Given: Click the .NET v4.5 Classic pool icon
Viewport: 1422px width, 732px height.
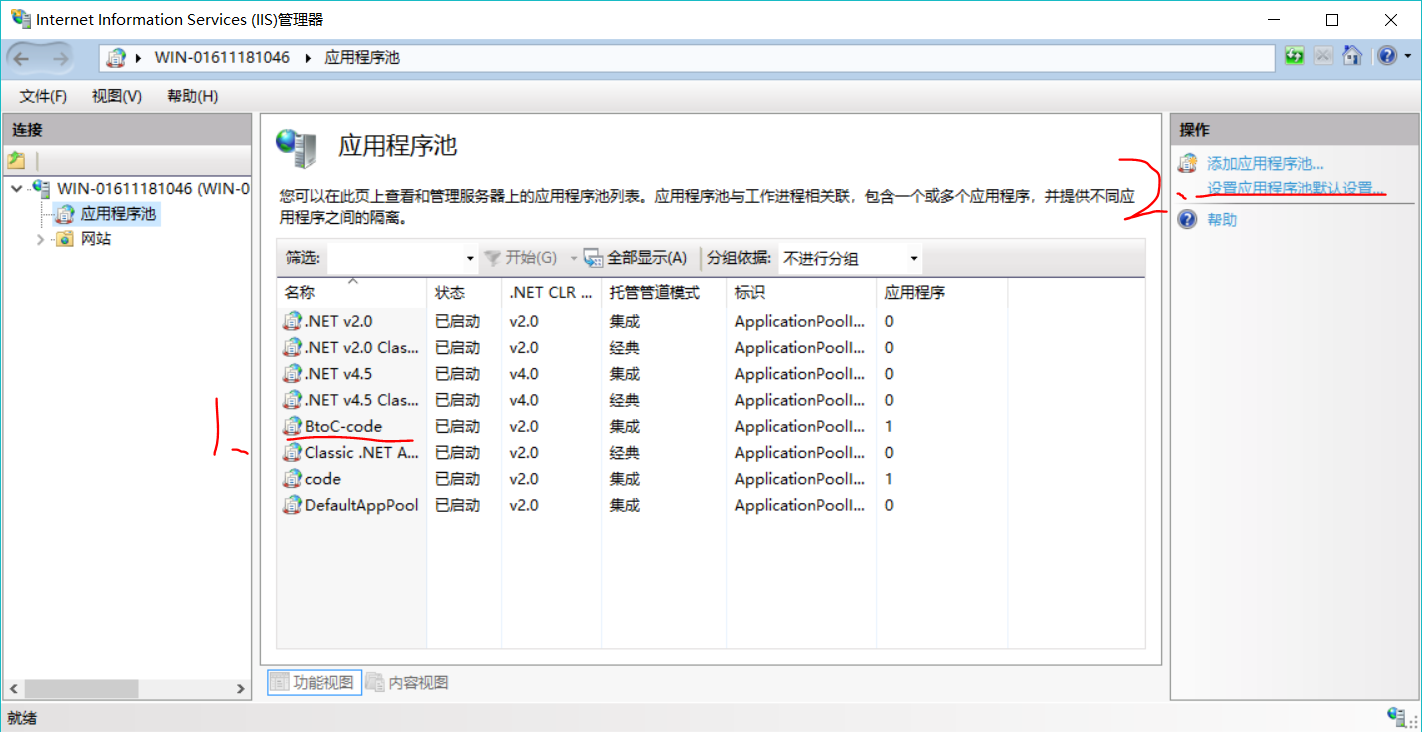Looking at the screenshot, I should (292, 399).
